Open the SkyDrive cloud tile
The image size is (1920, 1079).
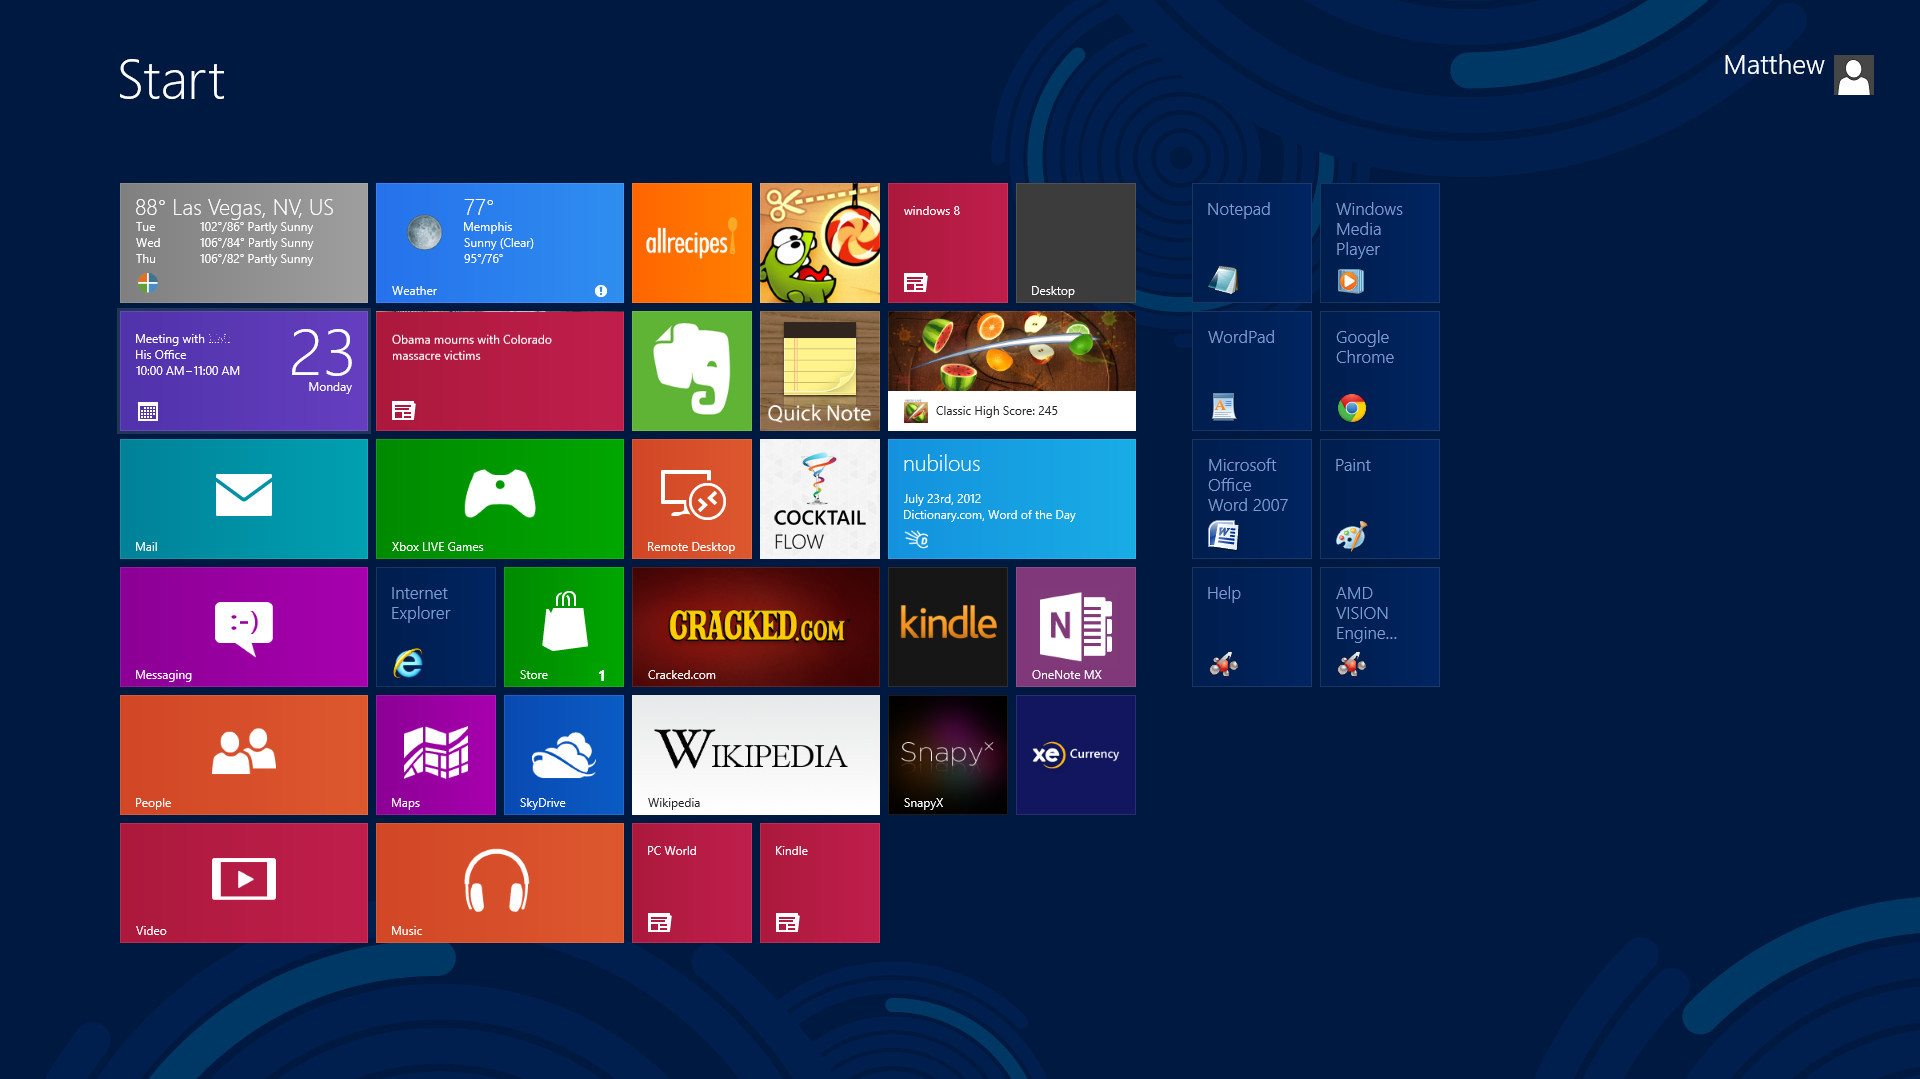[x=563, y=754]
